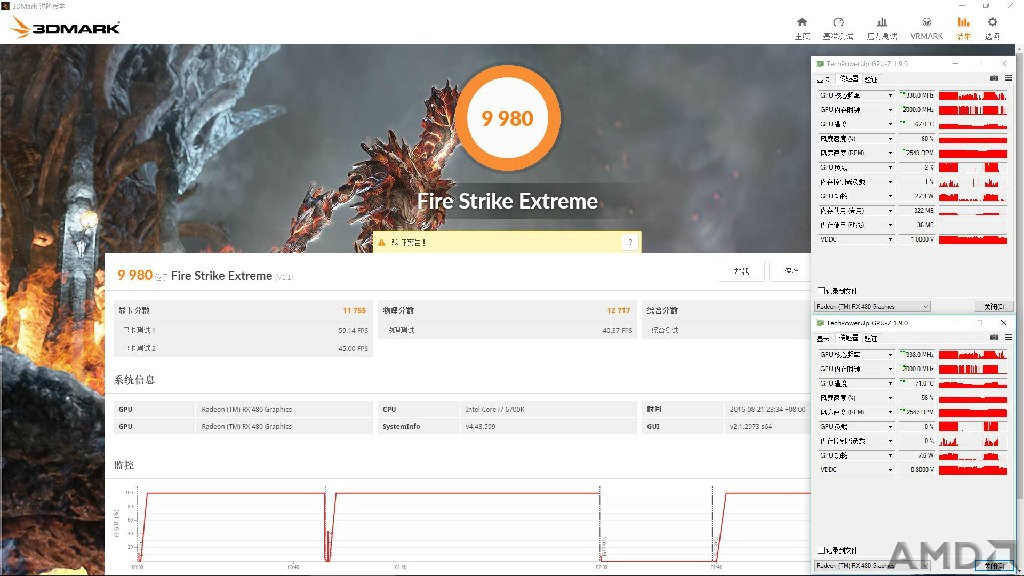Open the Validation tab in upper GPU-Z
Screen dimensions: 1024x576
point(871,79)
